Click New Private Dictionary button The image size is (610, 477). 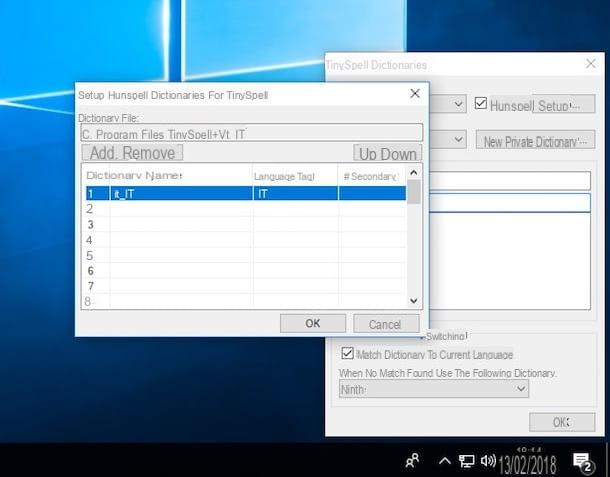click(x=535, y=140)
